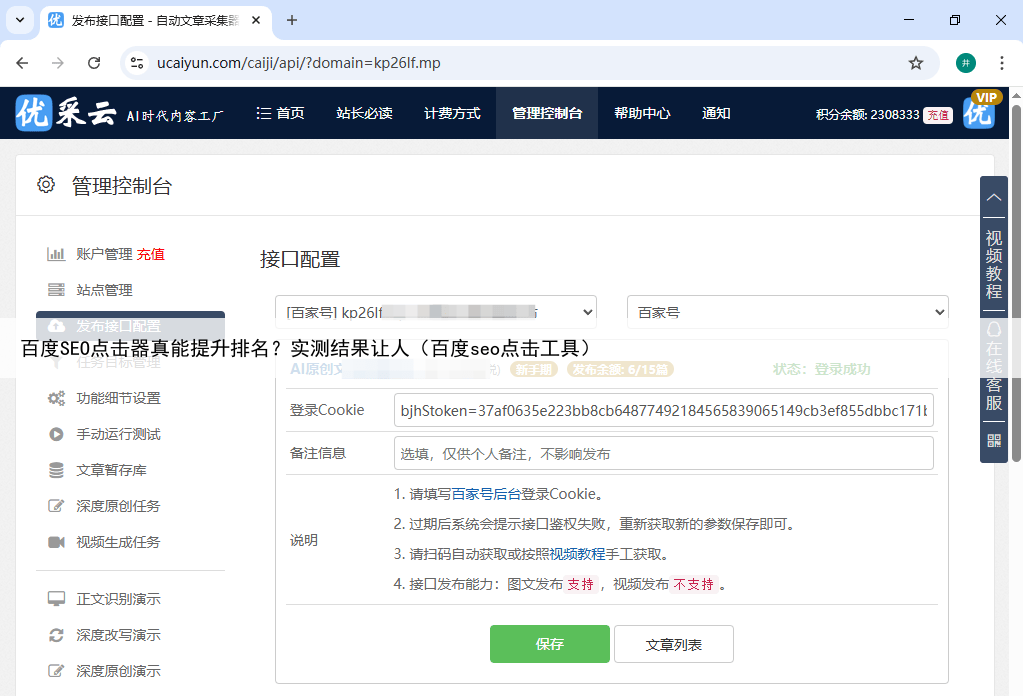Open the 百家号 platform type dropdown
Image resolution: width=1023 pixels, height=696 pixels.
787,312
